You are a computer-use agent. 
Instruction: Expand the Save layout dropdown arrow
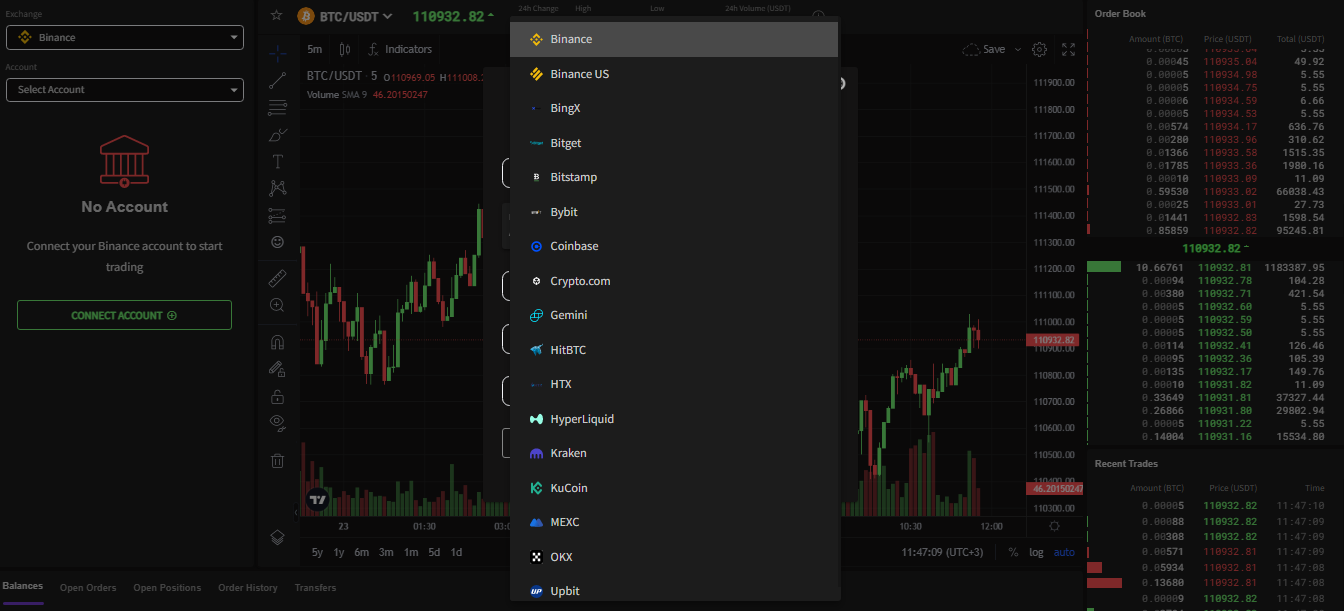click(1018, 49)
